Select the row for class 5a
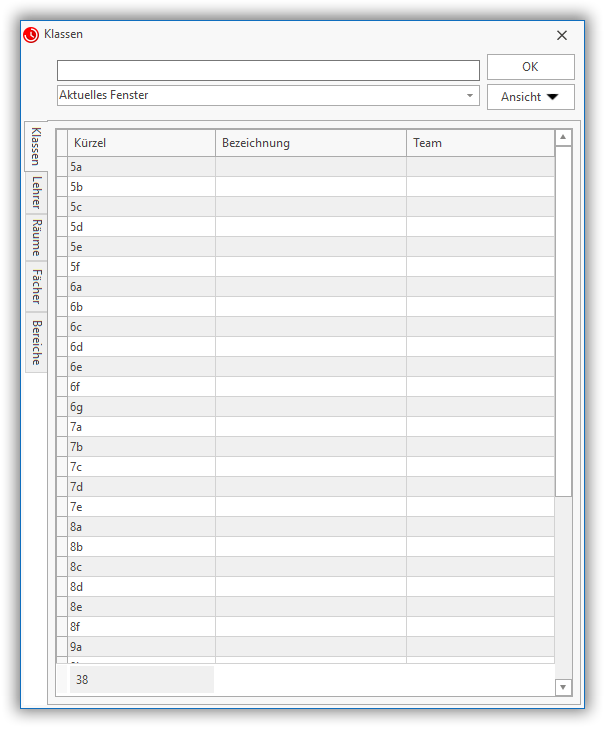This screenshot has width=605, height=729. point(140,167)
